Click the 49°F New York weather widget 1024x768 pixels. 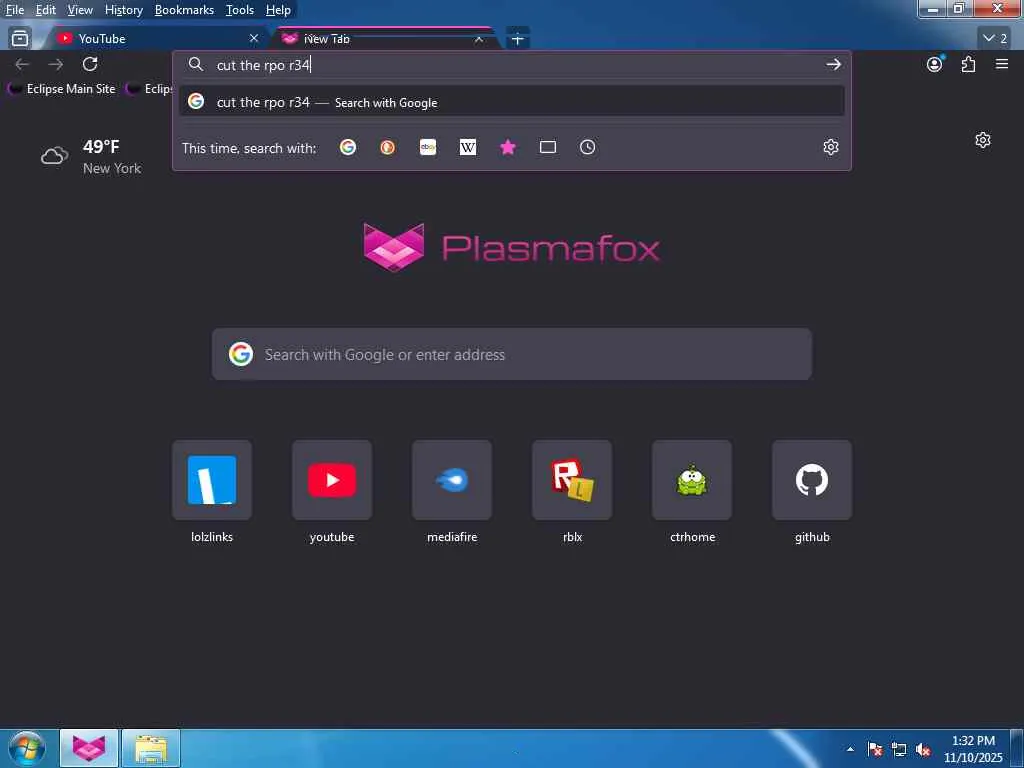[91, 157]
